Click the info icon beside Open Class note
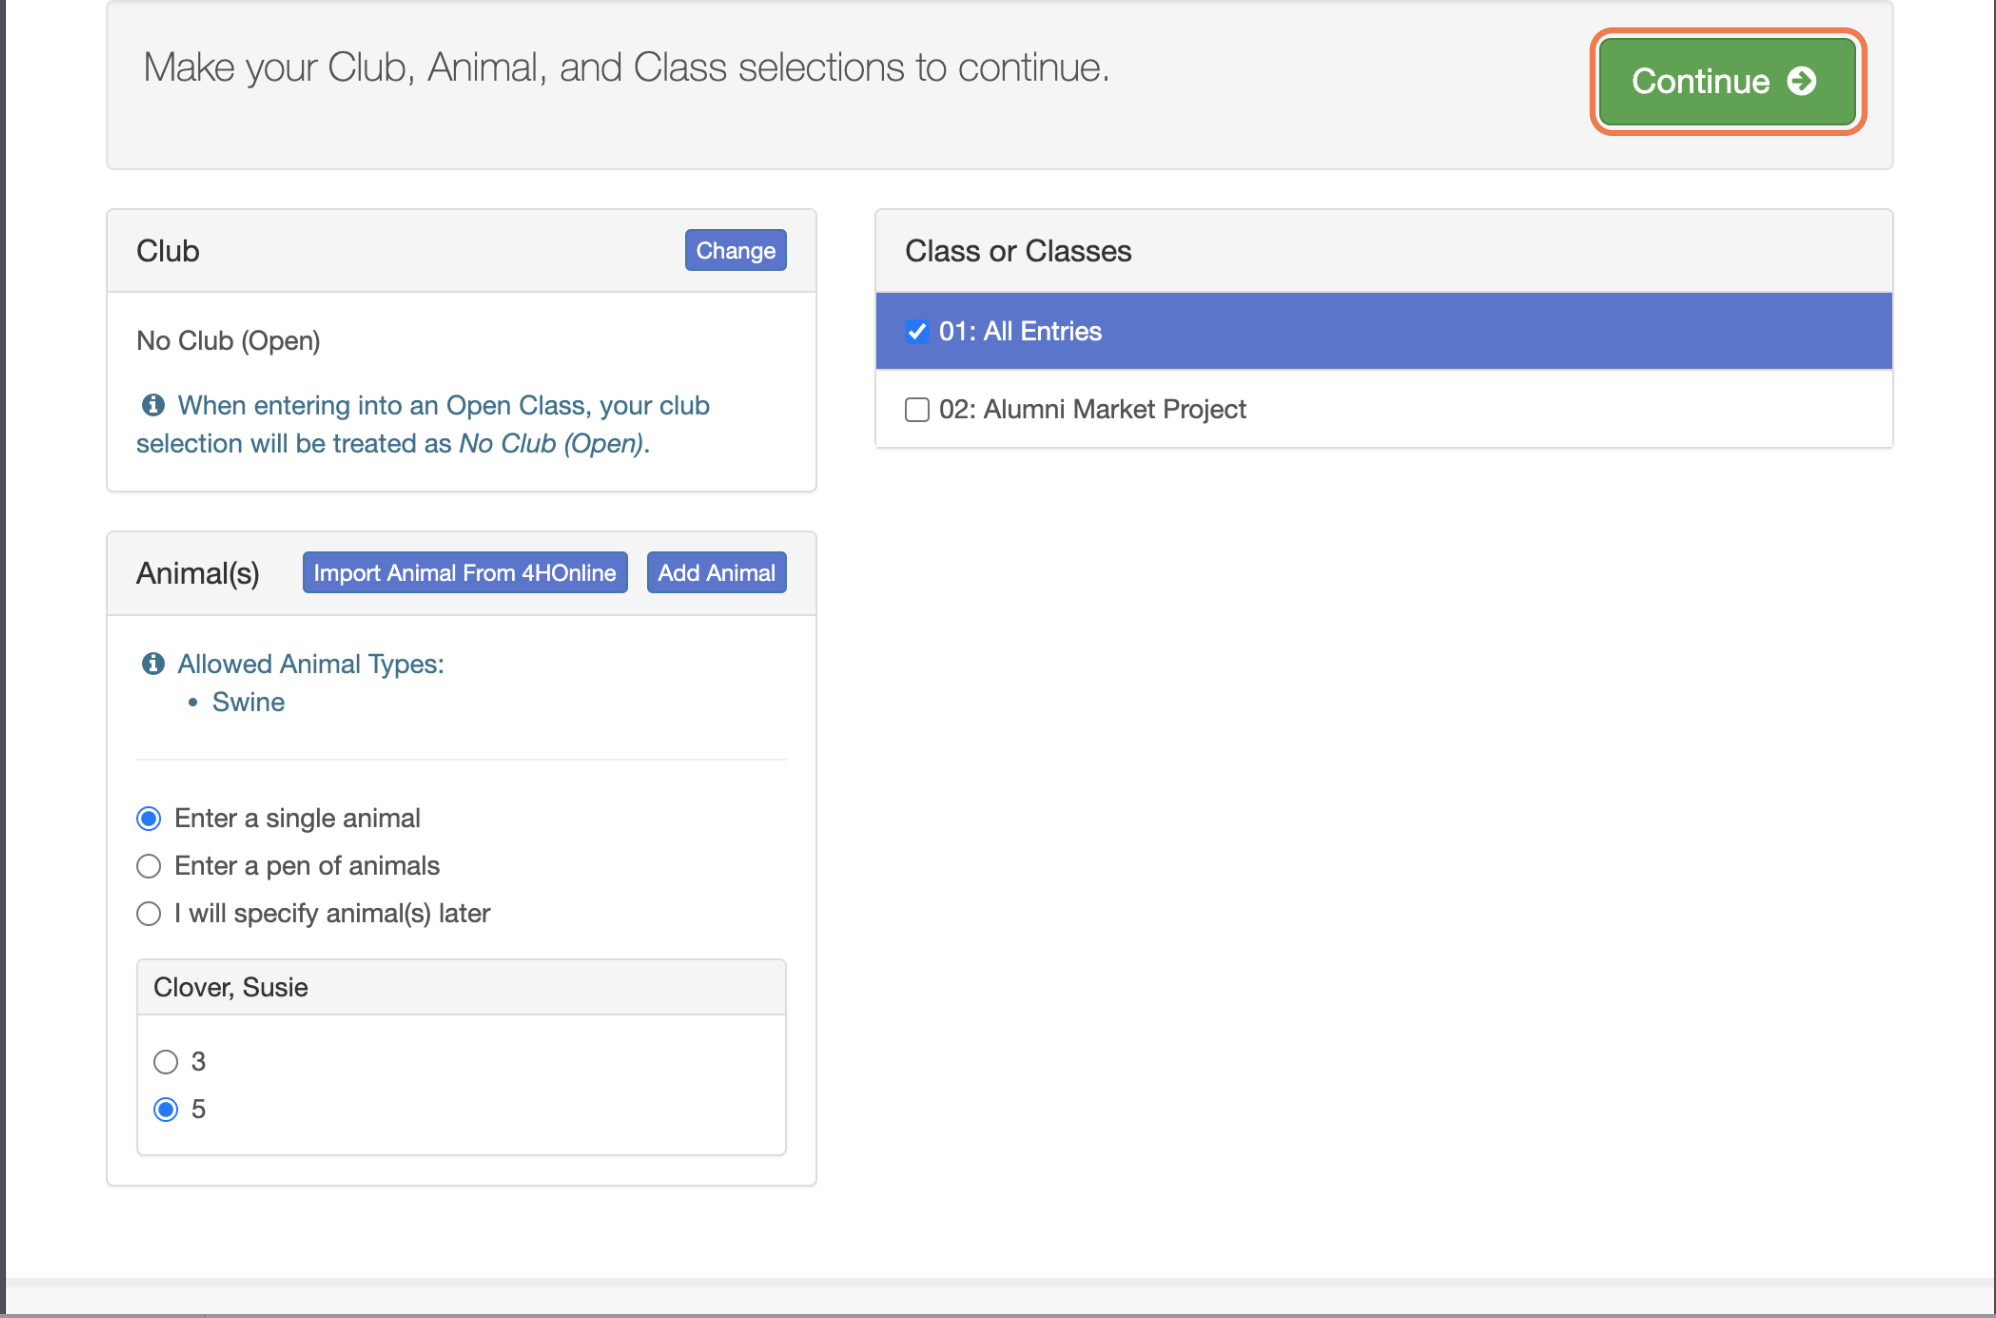Viewport: 1996px width, 1318px height. [x=153, y=405]
